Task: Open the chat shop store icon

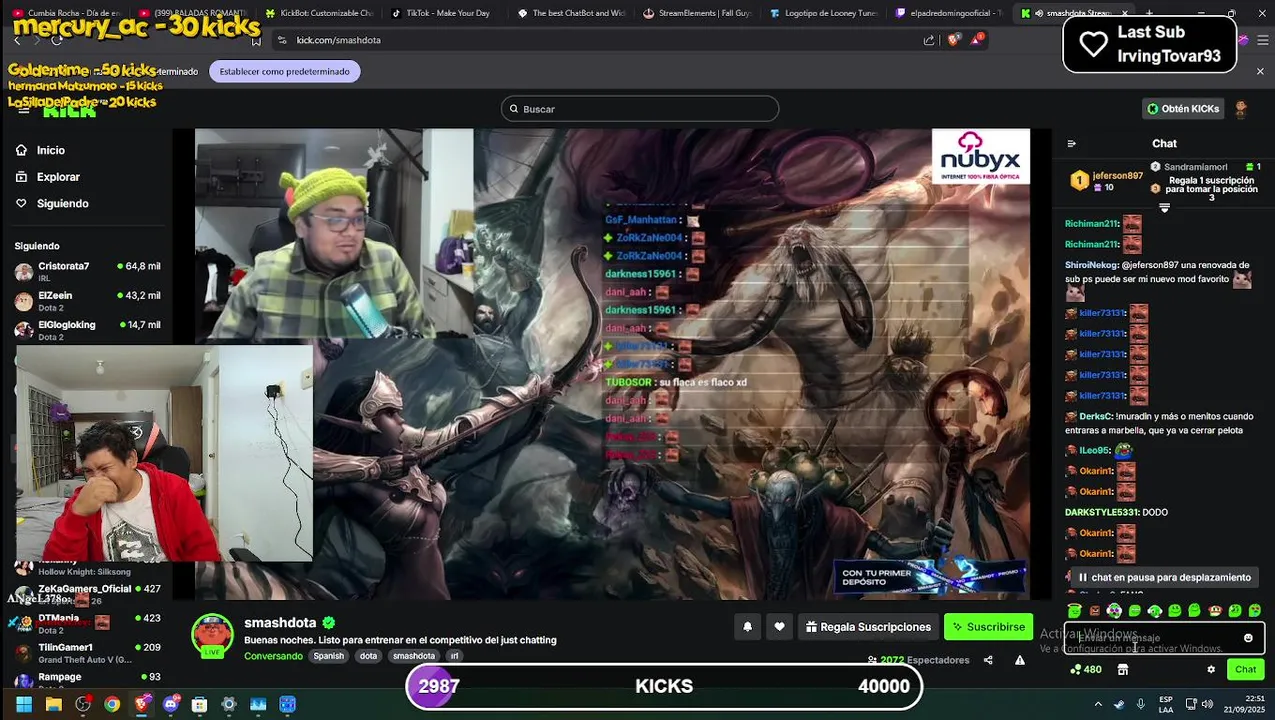Action: point(1123,670)
